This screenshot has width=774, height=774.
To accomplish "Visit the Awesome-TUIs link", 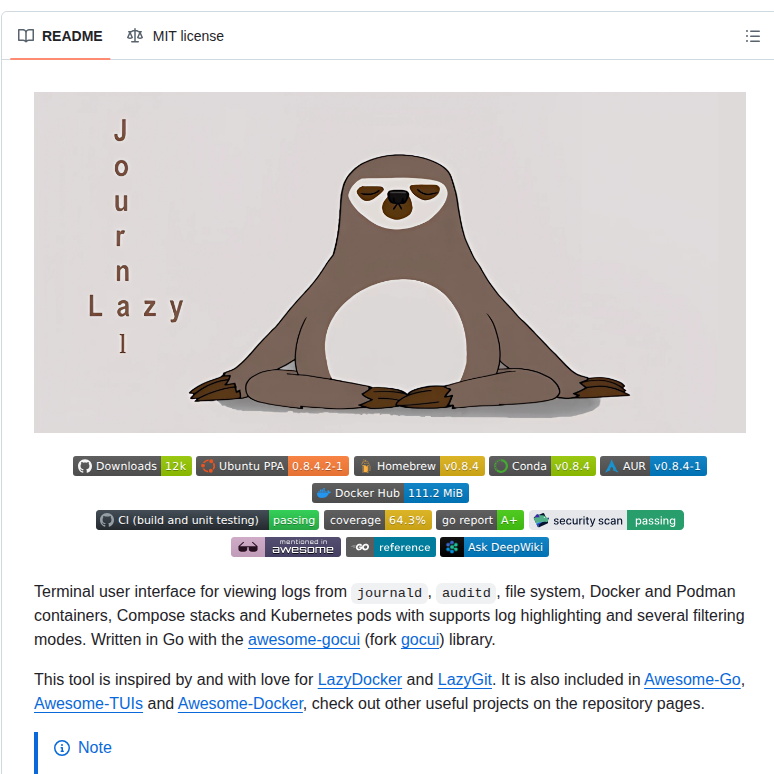I will [88, 703].
